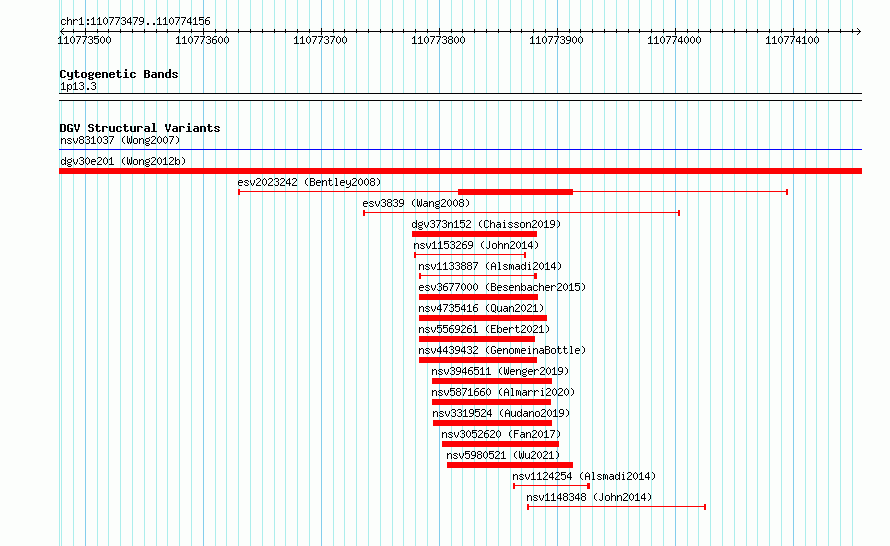The width and height of the screenshot is (890, 546).
Task: Click the nsv1124254 thin red span
Action: tap(552, 486)
